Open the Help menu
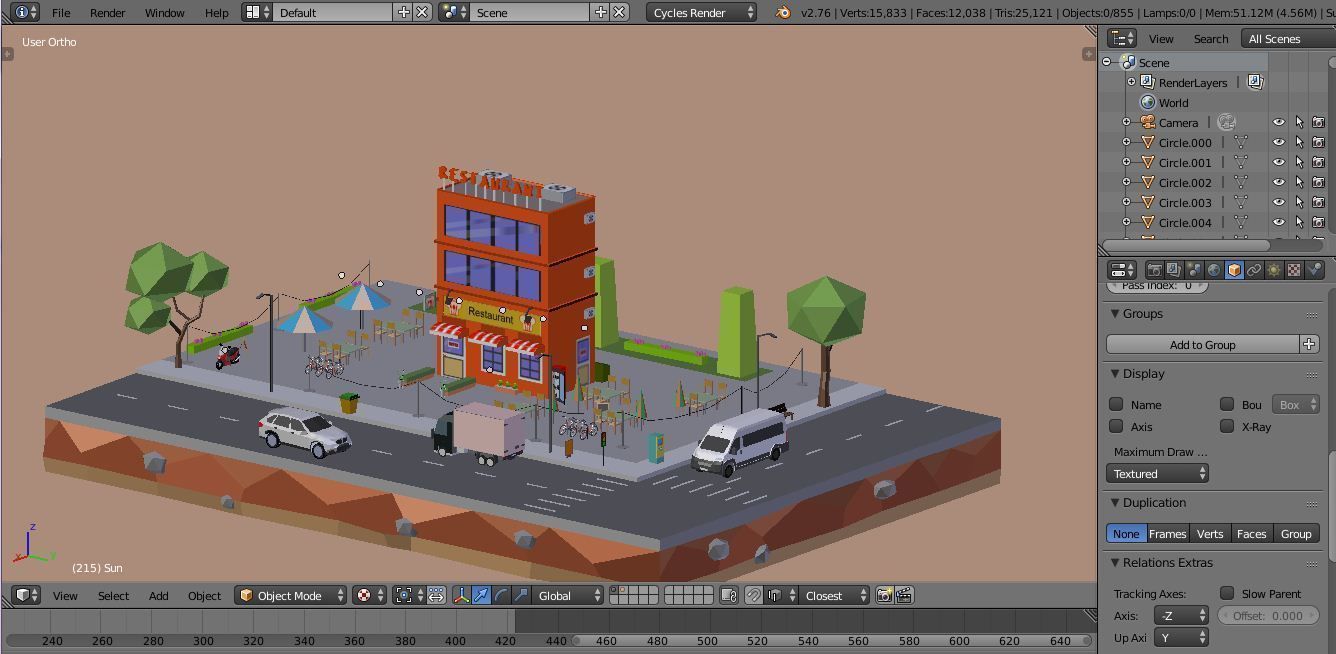 [216, 12]
